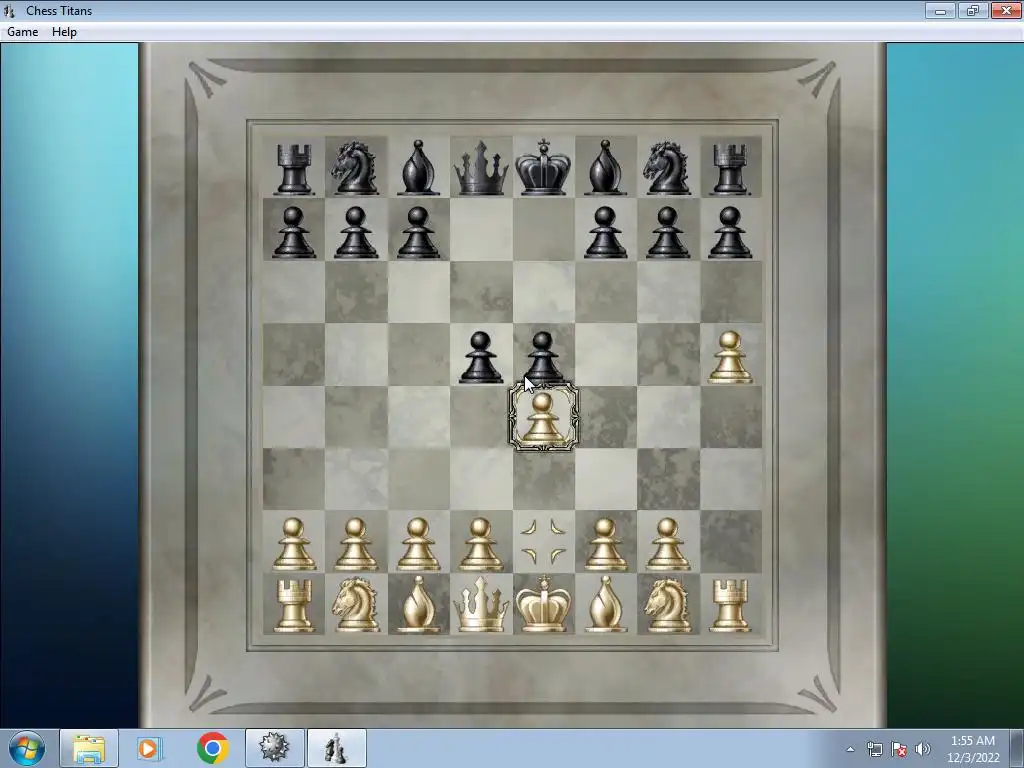
Task: Select the black bishop on f8
Action: 606,168
